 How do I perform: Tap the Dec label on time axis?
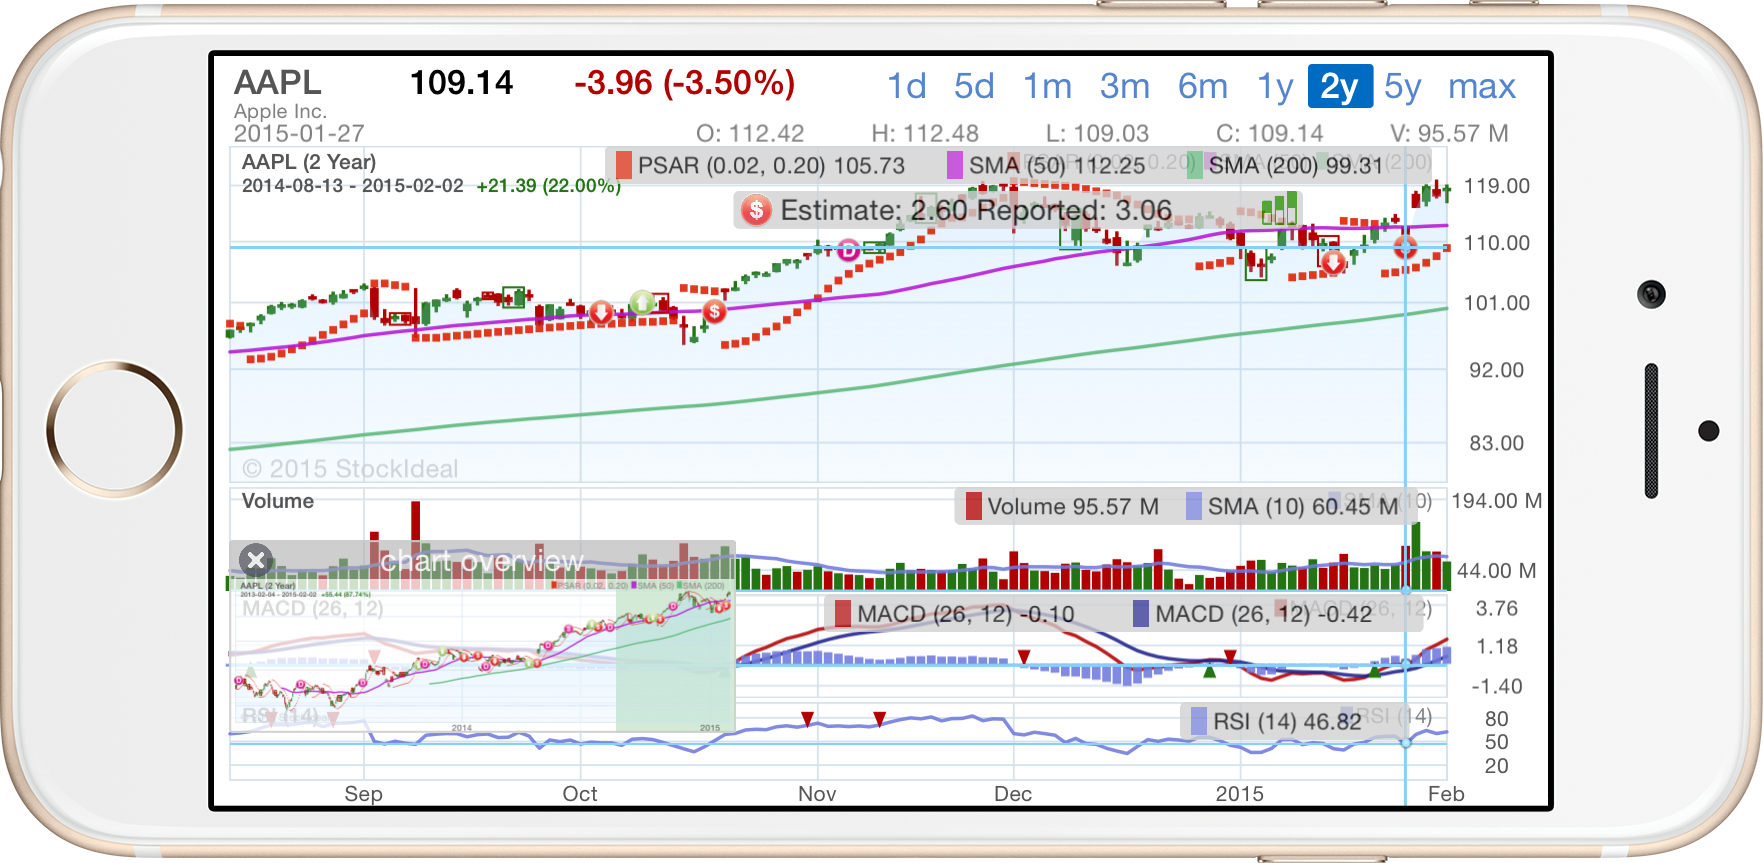(x=1013, y=794)
